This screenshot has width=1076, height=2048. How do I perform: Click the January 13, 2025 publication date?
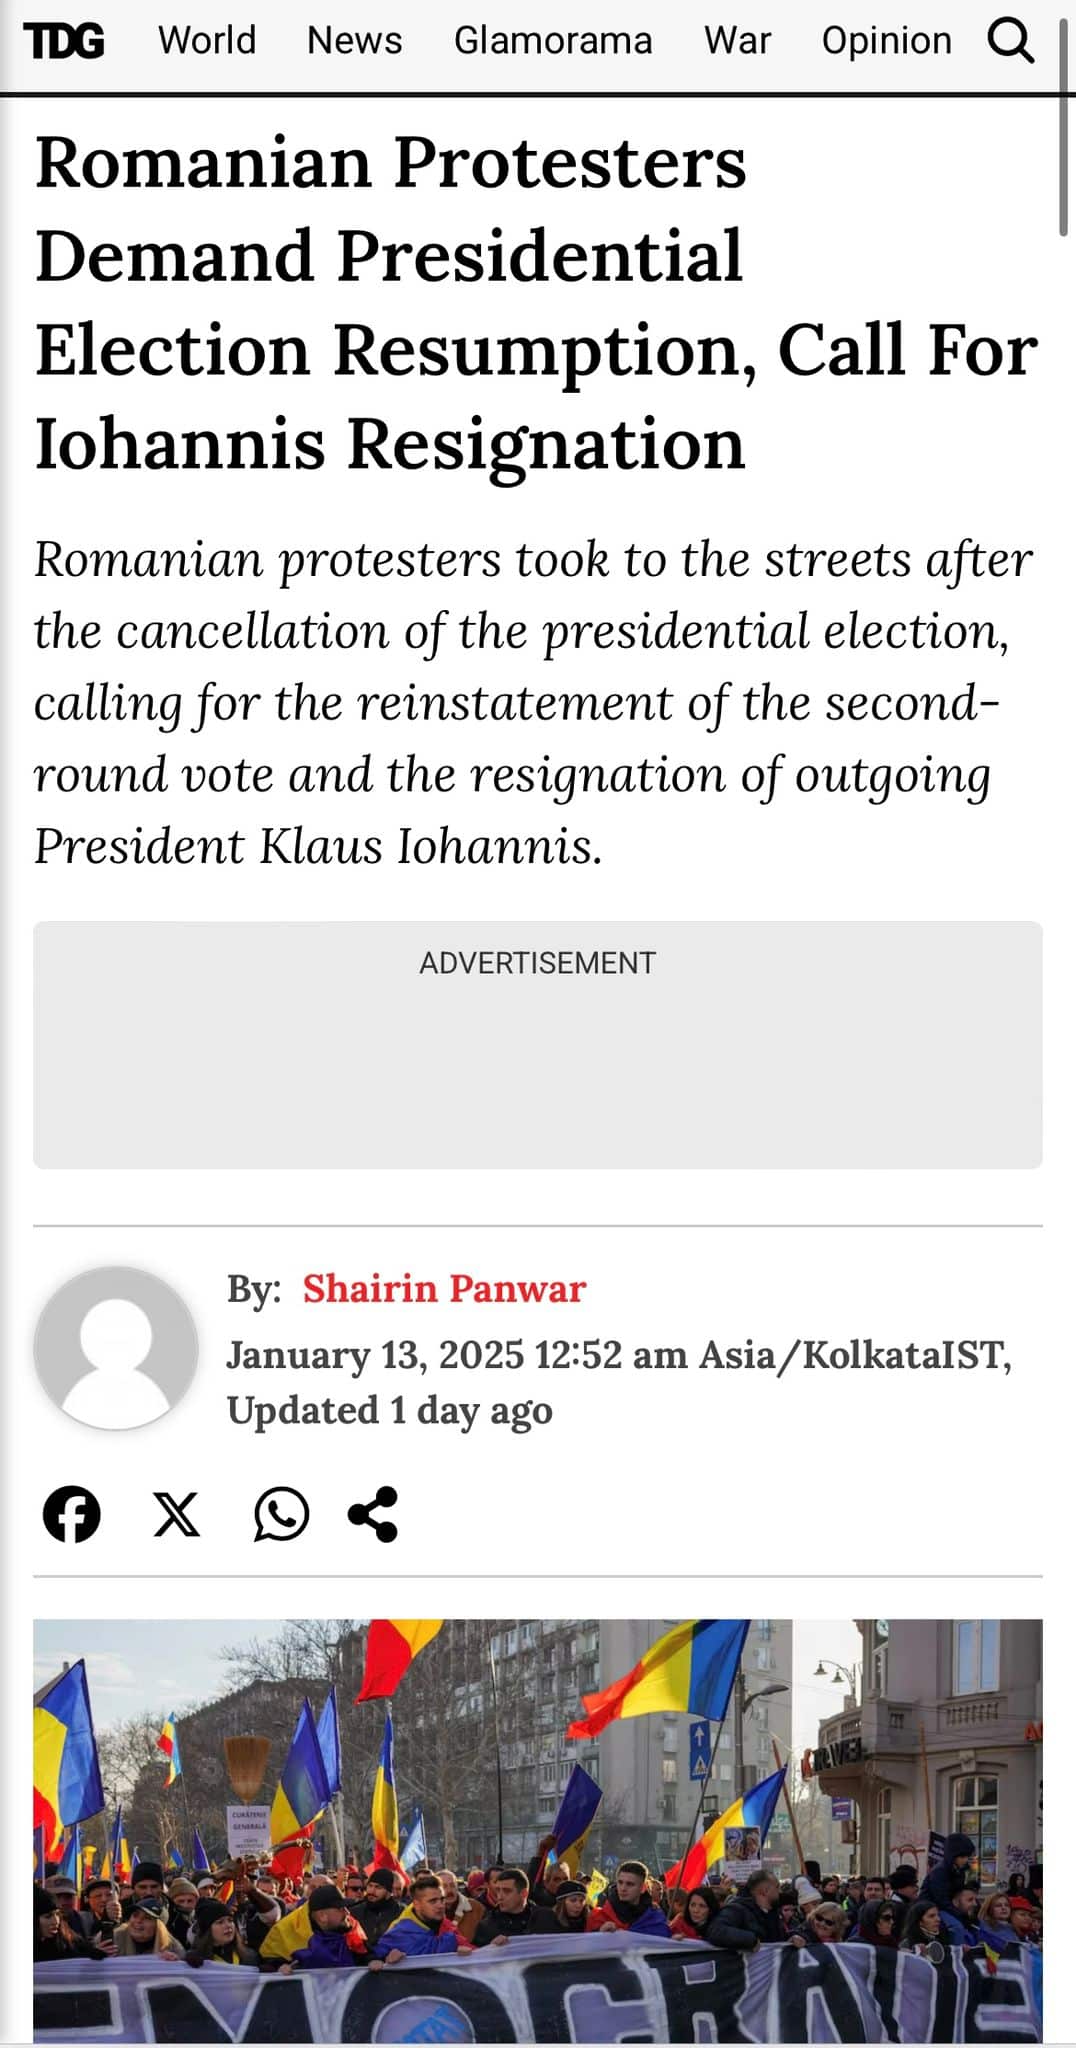[x=375, y=1355]
